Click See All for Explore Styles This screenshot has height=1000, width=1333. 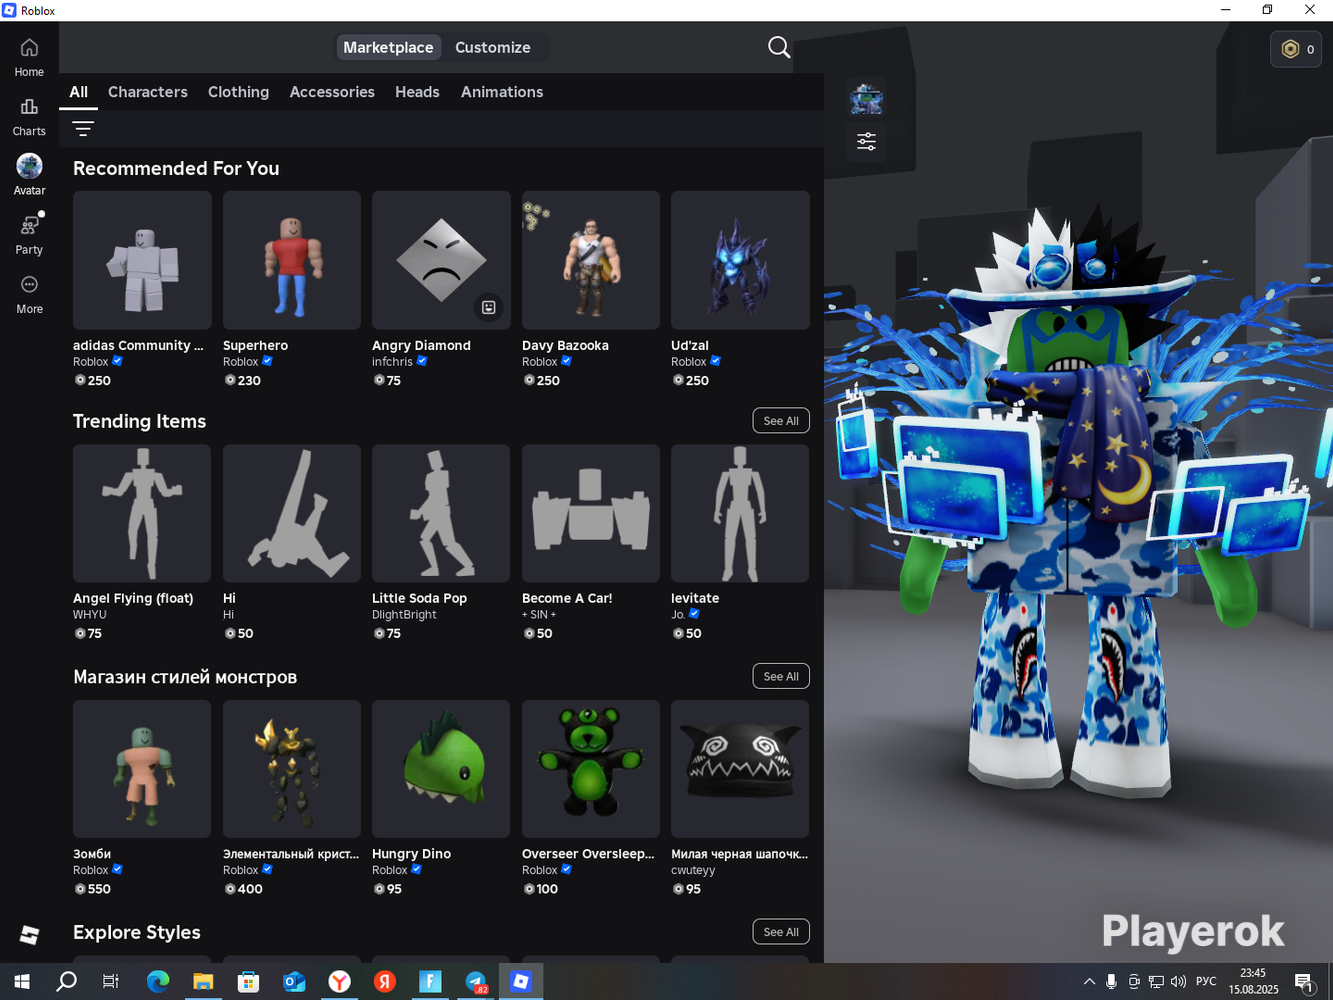(x=781, y=932)
